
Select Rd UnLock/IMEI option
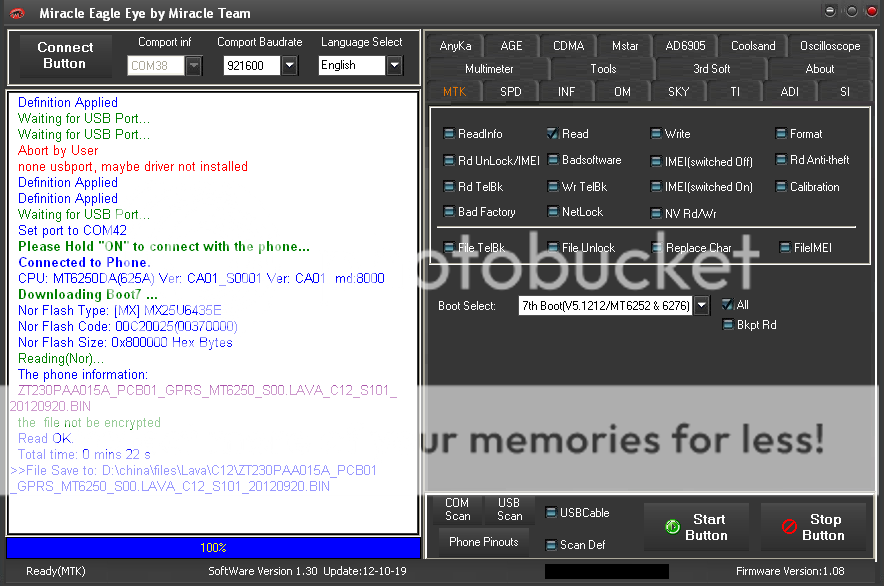(x=449, y=161)
